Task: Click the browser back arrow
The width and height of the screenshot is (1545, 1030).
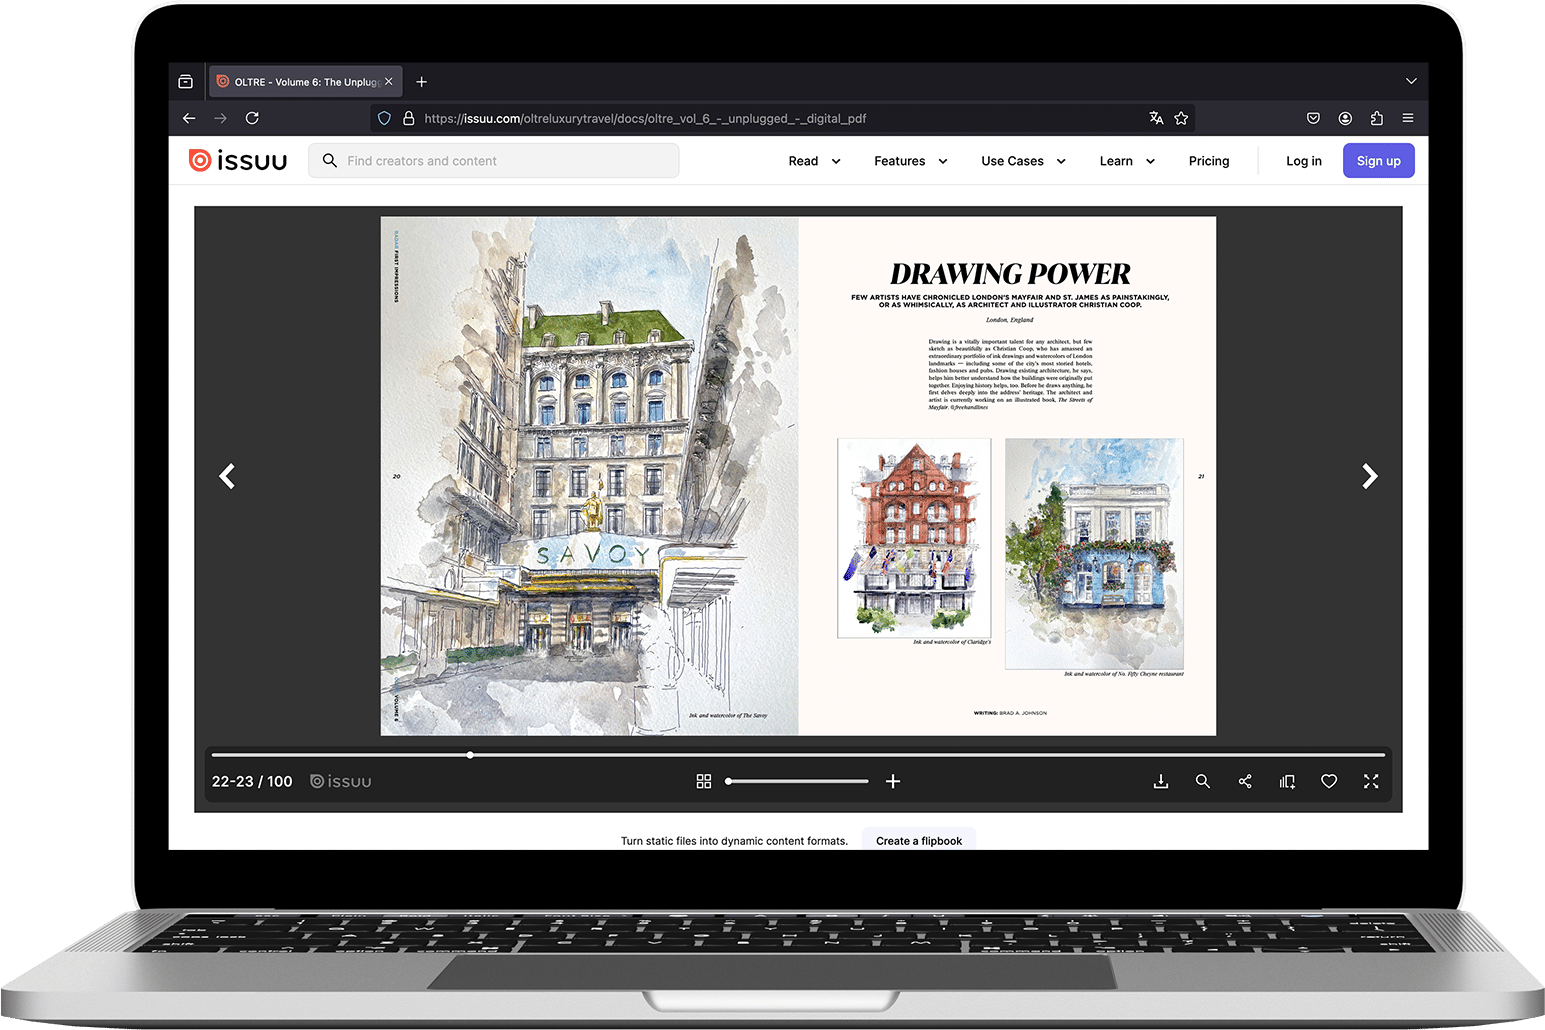Action: tap(189, 118)
